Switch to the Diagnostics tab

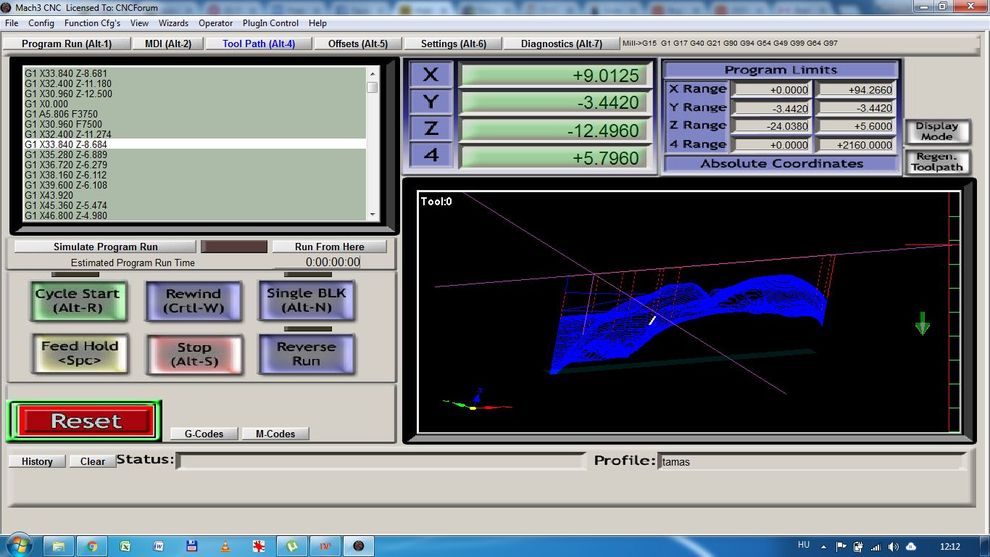click(x=560, y=44)
